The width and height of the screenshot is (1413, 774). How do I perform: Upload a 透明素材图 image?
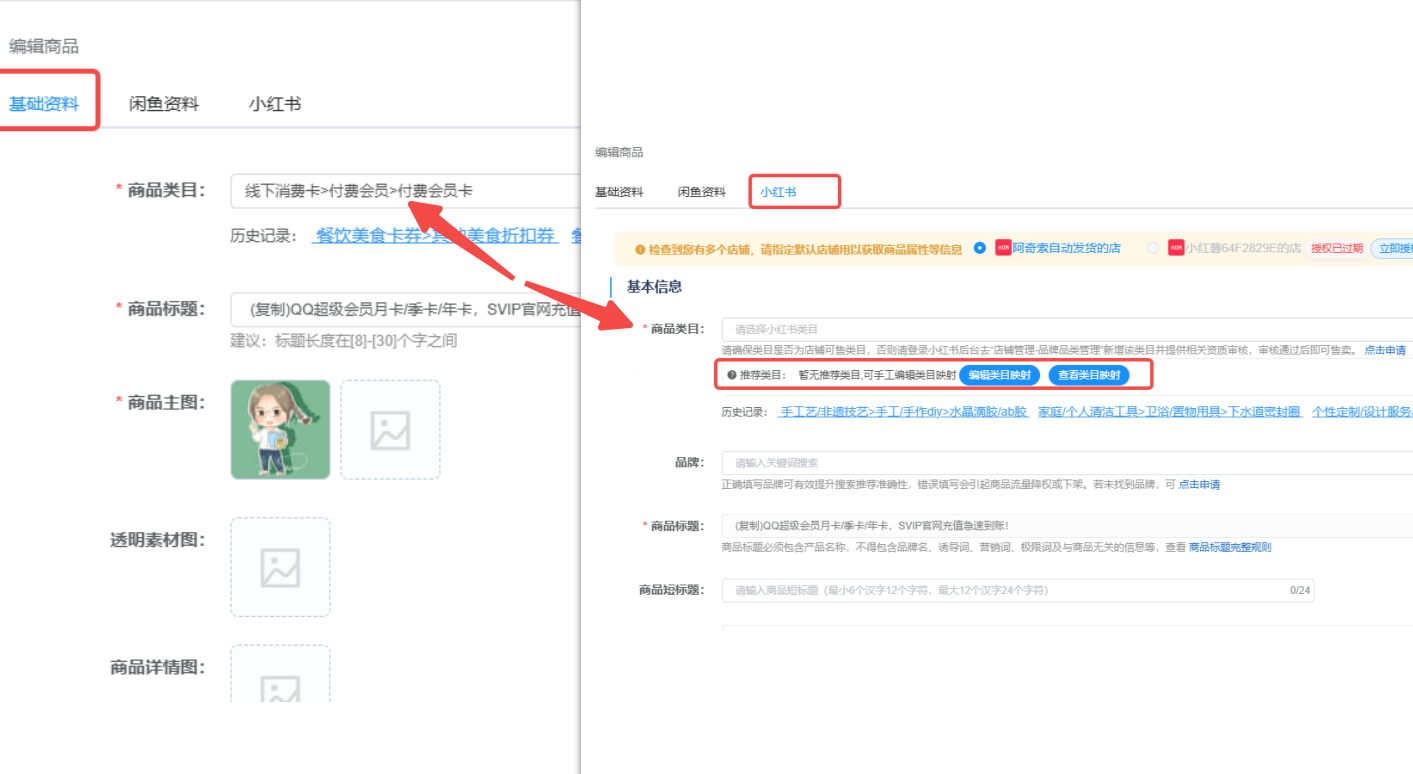point(281,567)
